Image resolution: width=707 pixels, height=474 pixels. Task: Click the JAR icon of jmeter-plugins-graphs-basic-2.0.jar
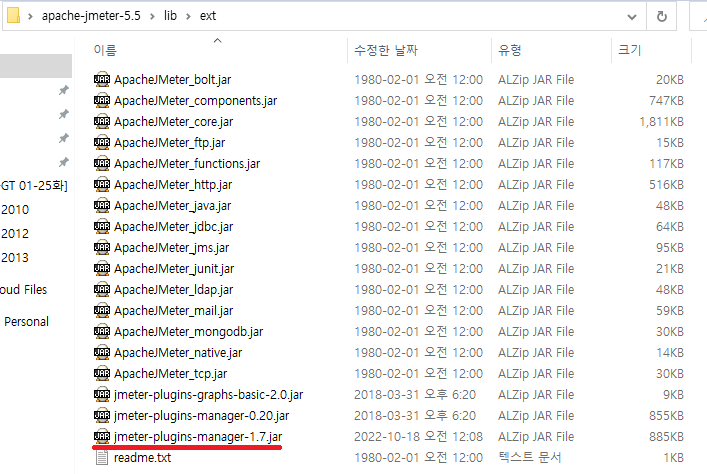click(102, 394)
